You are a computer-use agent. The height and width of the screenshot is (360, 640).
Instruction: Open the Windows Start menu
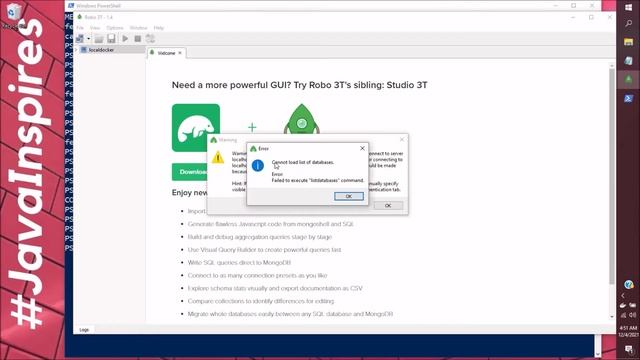coord(629,7)
